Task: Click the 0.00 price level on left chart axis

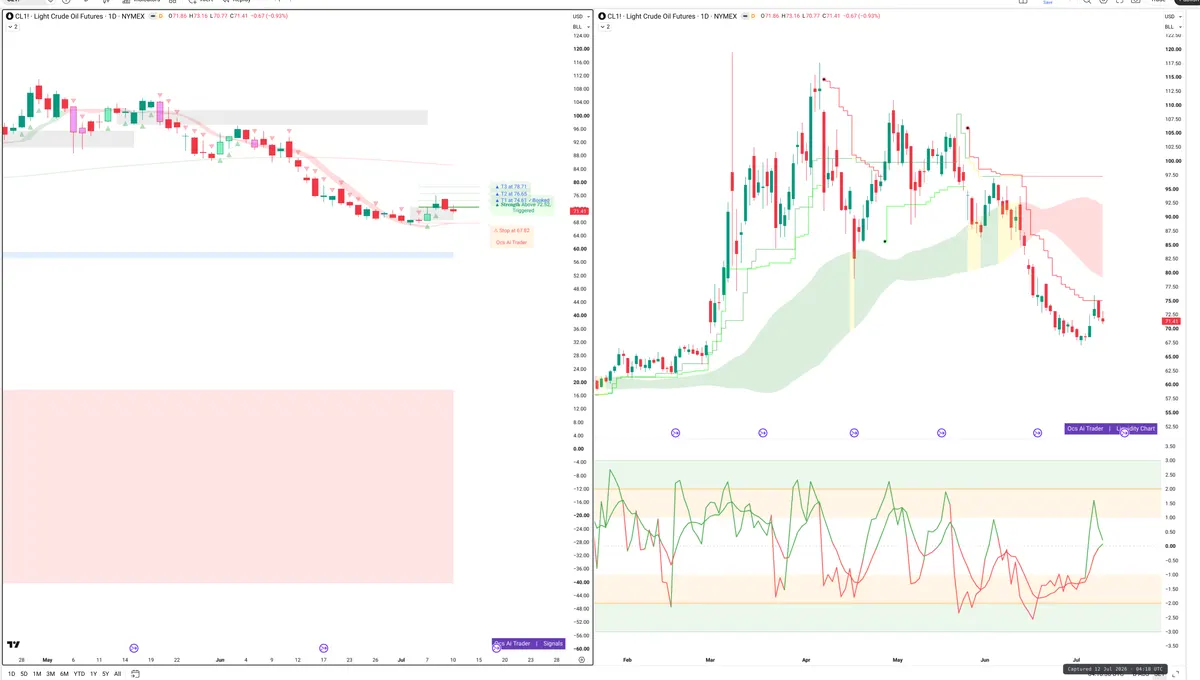Action: click(x=579, y=449)
